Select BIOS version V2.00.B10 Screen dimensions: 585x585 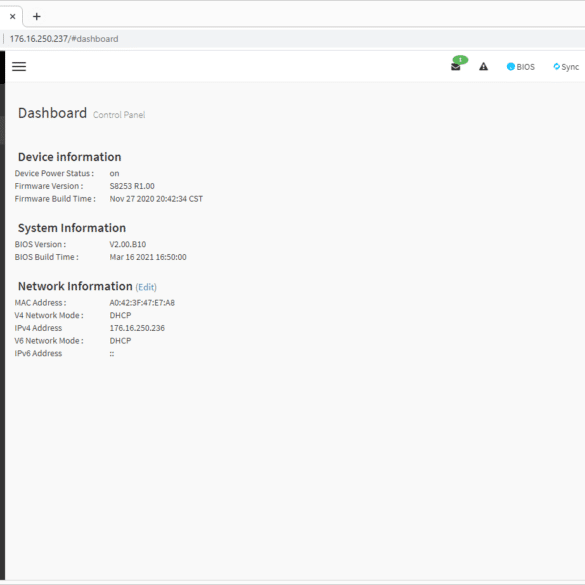tap(128, 244)
